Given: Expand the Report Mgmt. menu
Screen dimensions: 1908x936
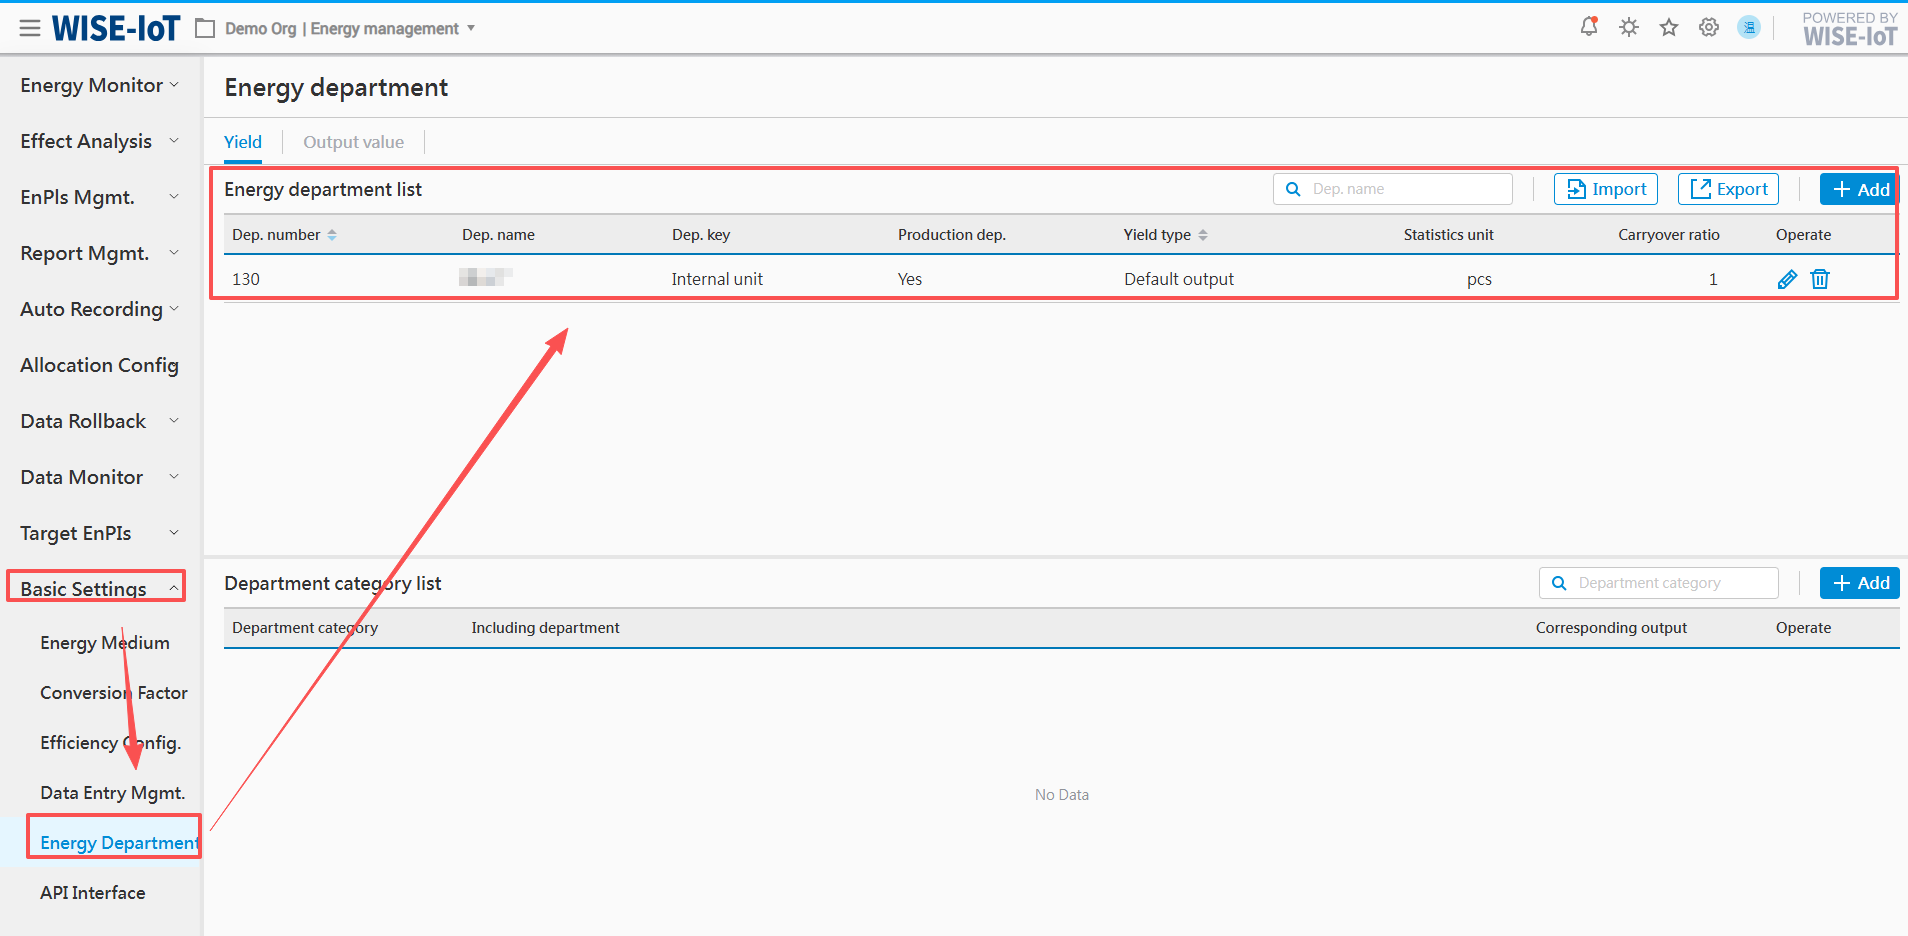Looking at the screenshot, I should tap(98, 253).
